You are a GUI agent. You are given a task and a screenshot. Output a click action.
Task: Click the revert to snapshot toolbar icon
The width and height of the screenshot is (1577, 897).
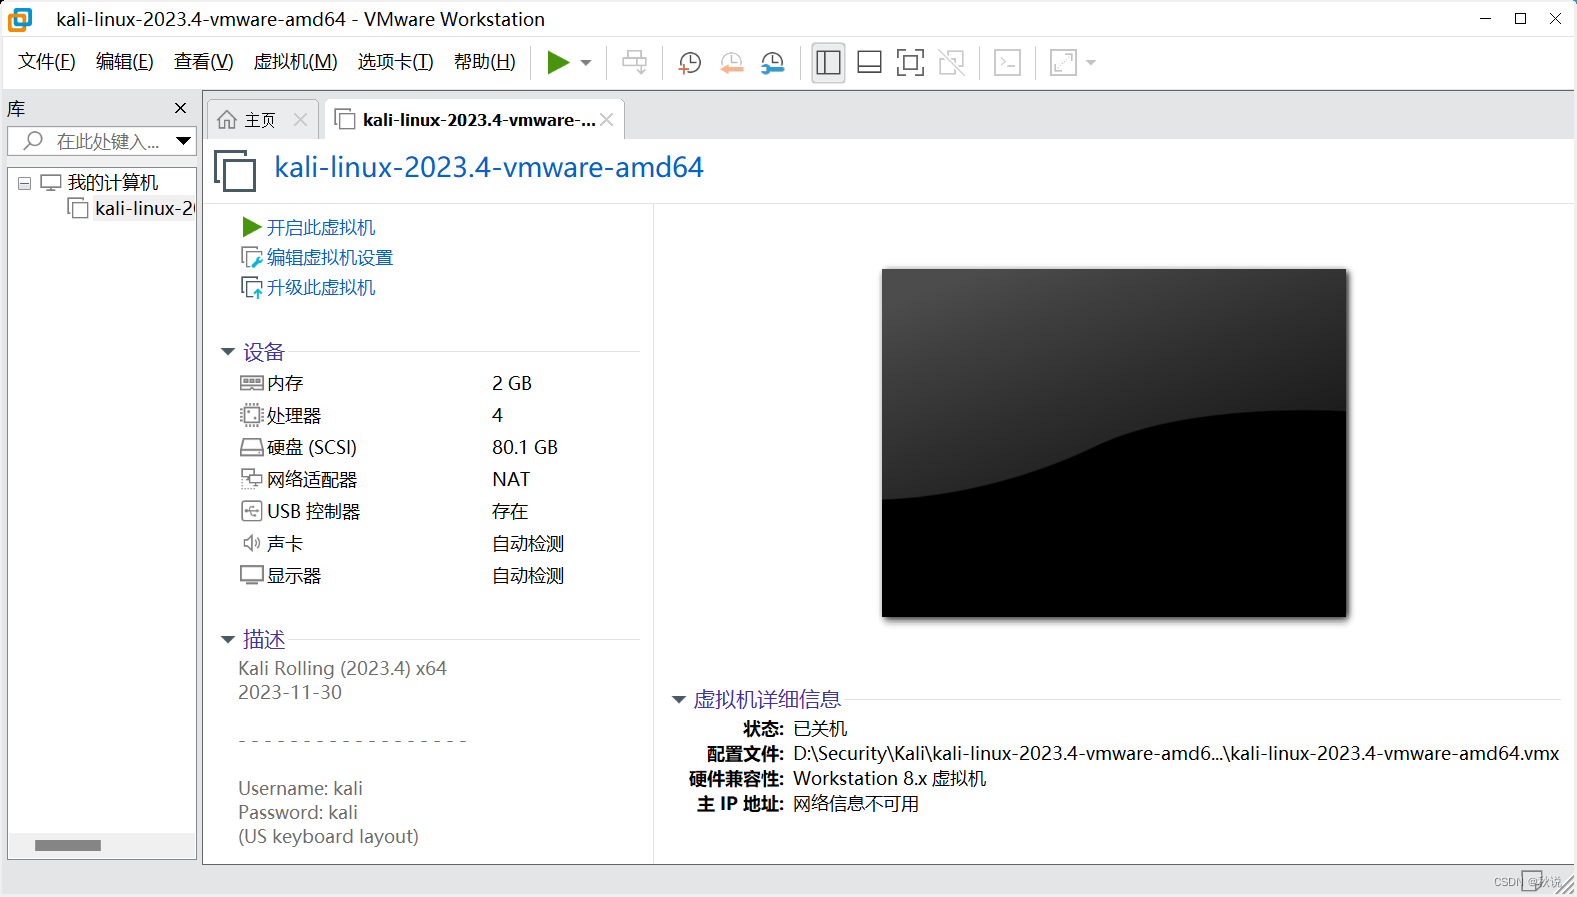(732, 63)
